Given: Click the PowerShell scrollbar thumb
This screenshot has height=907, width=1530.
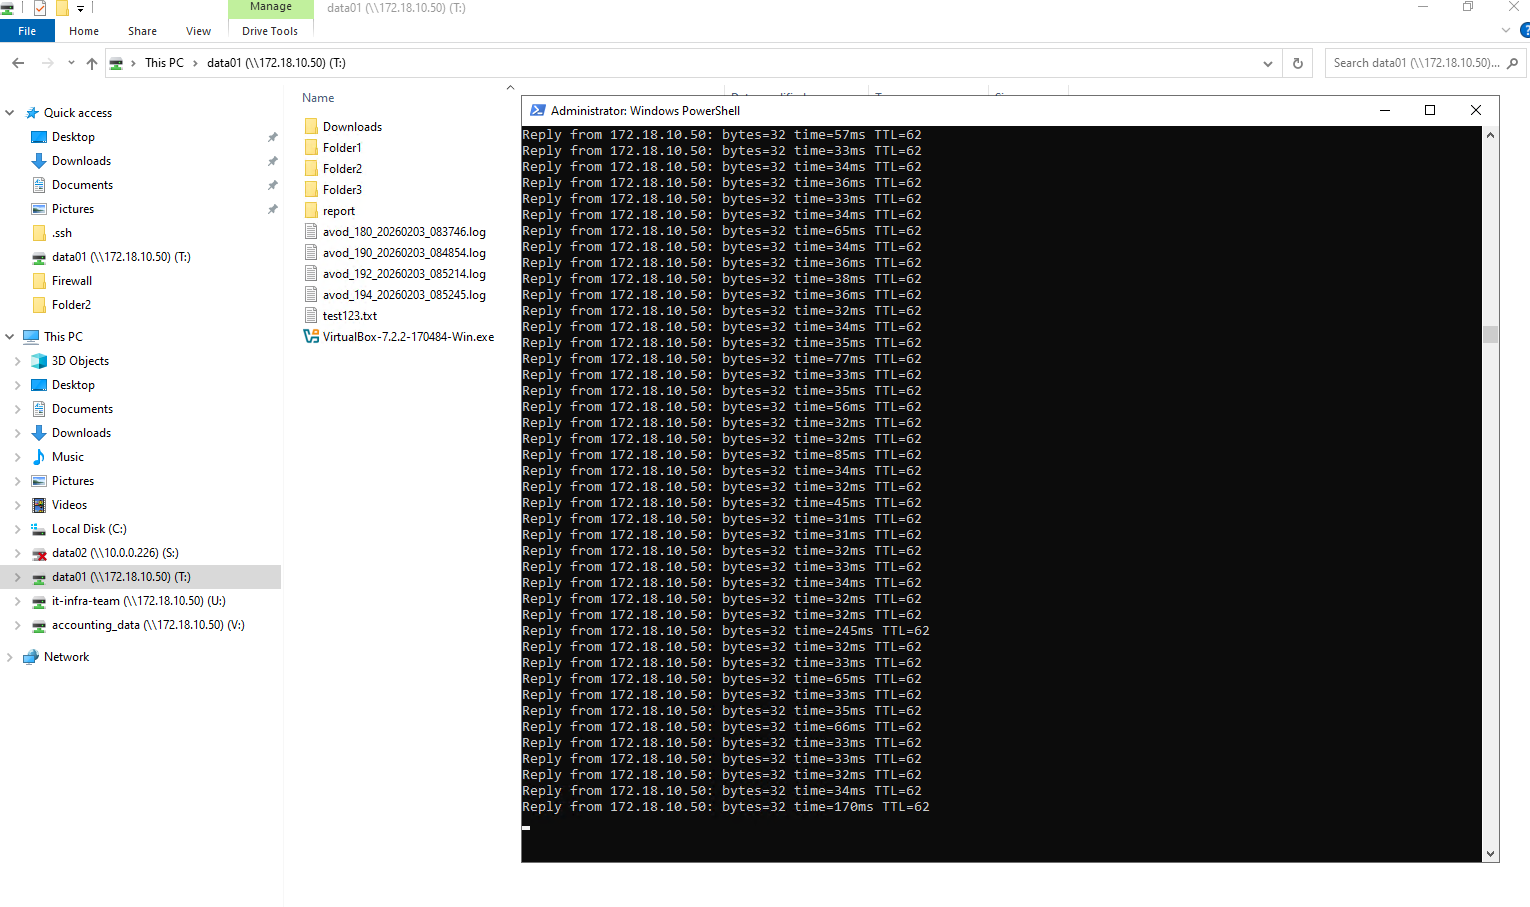Looking at the screenshot, I should coord(1490,334).
